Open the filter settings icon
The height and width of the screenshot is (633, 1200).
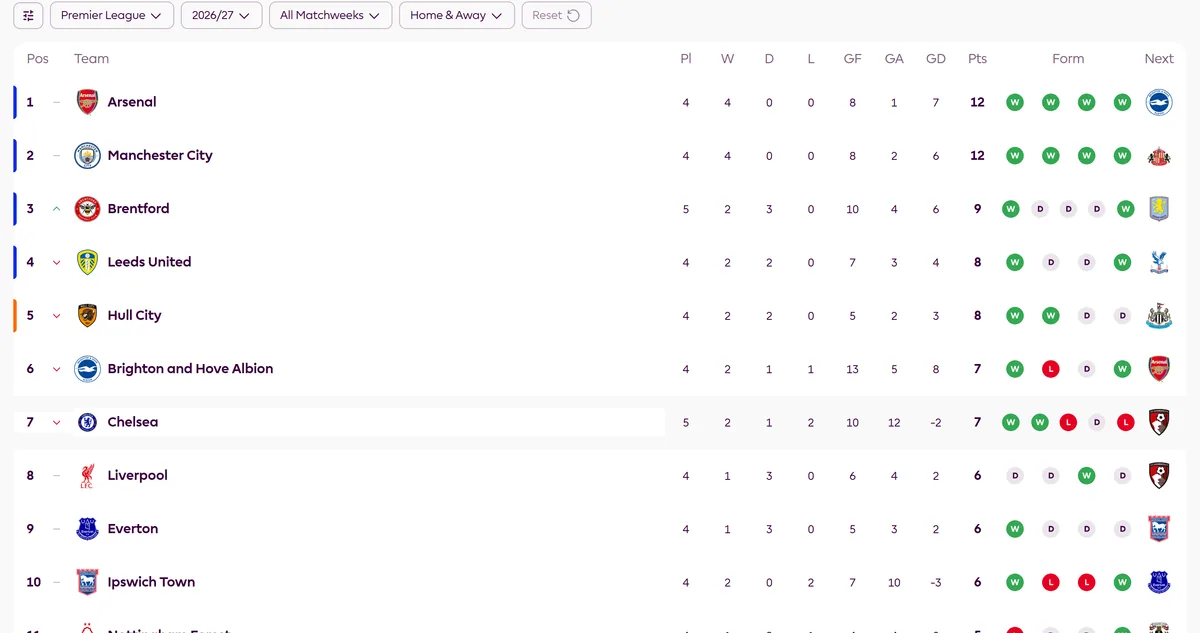coord(28,15)
